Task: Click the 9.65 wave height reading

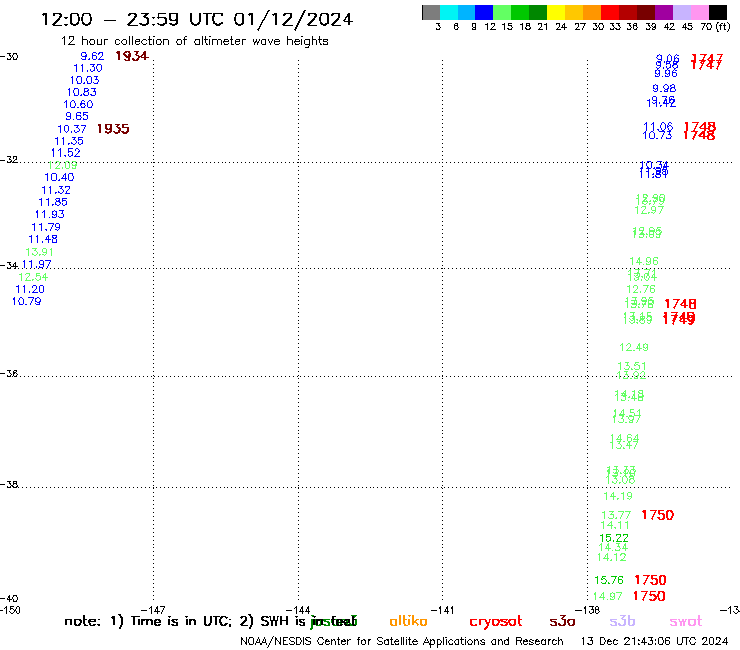Action: (x=77, y=116)
